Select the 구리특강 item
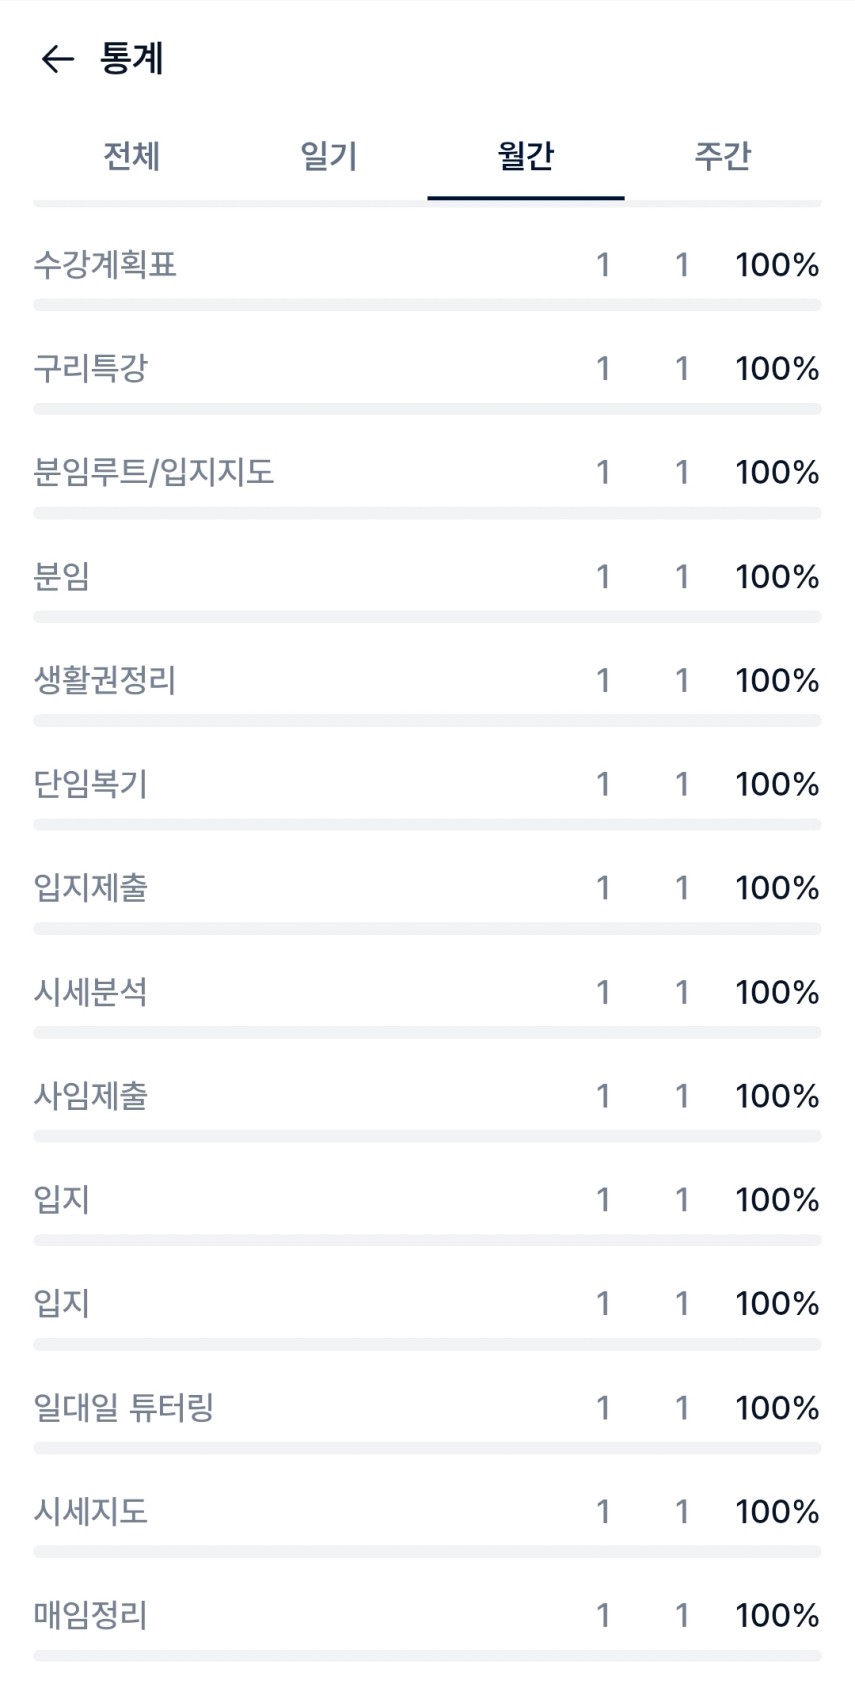Screen dimensions: 855x1695 click(x=91, y=369)
